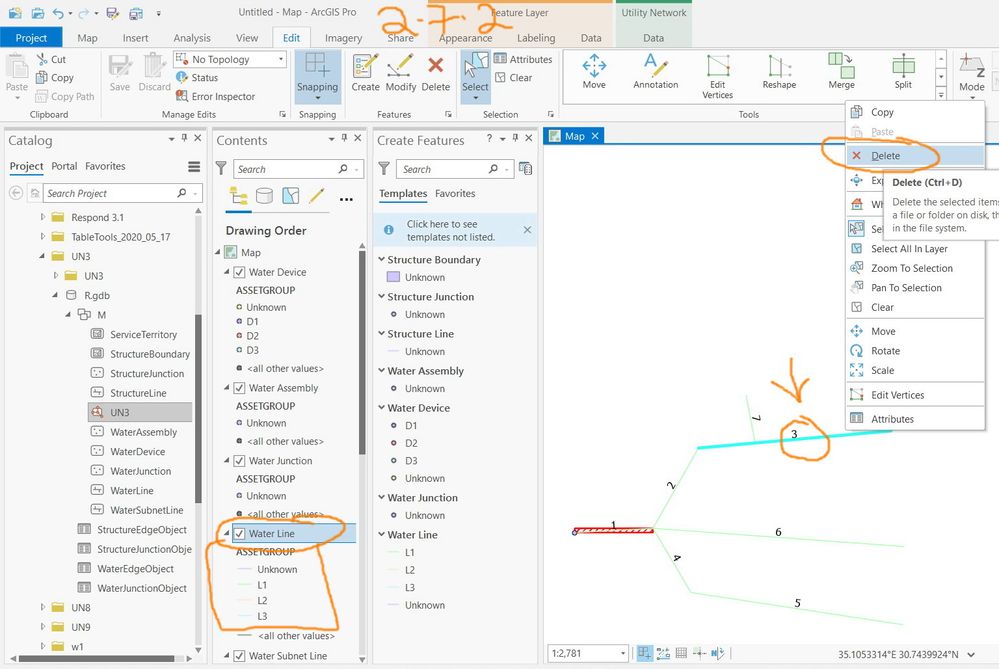Open Mode tool in ribbon

[972, 76]
